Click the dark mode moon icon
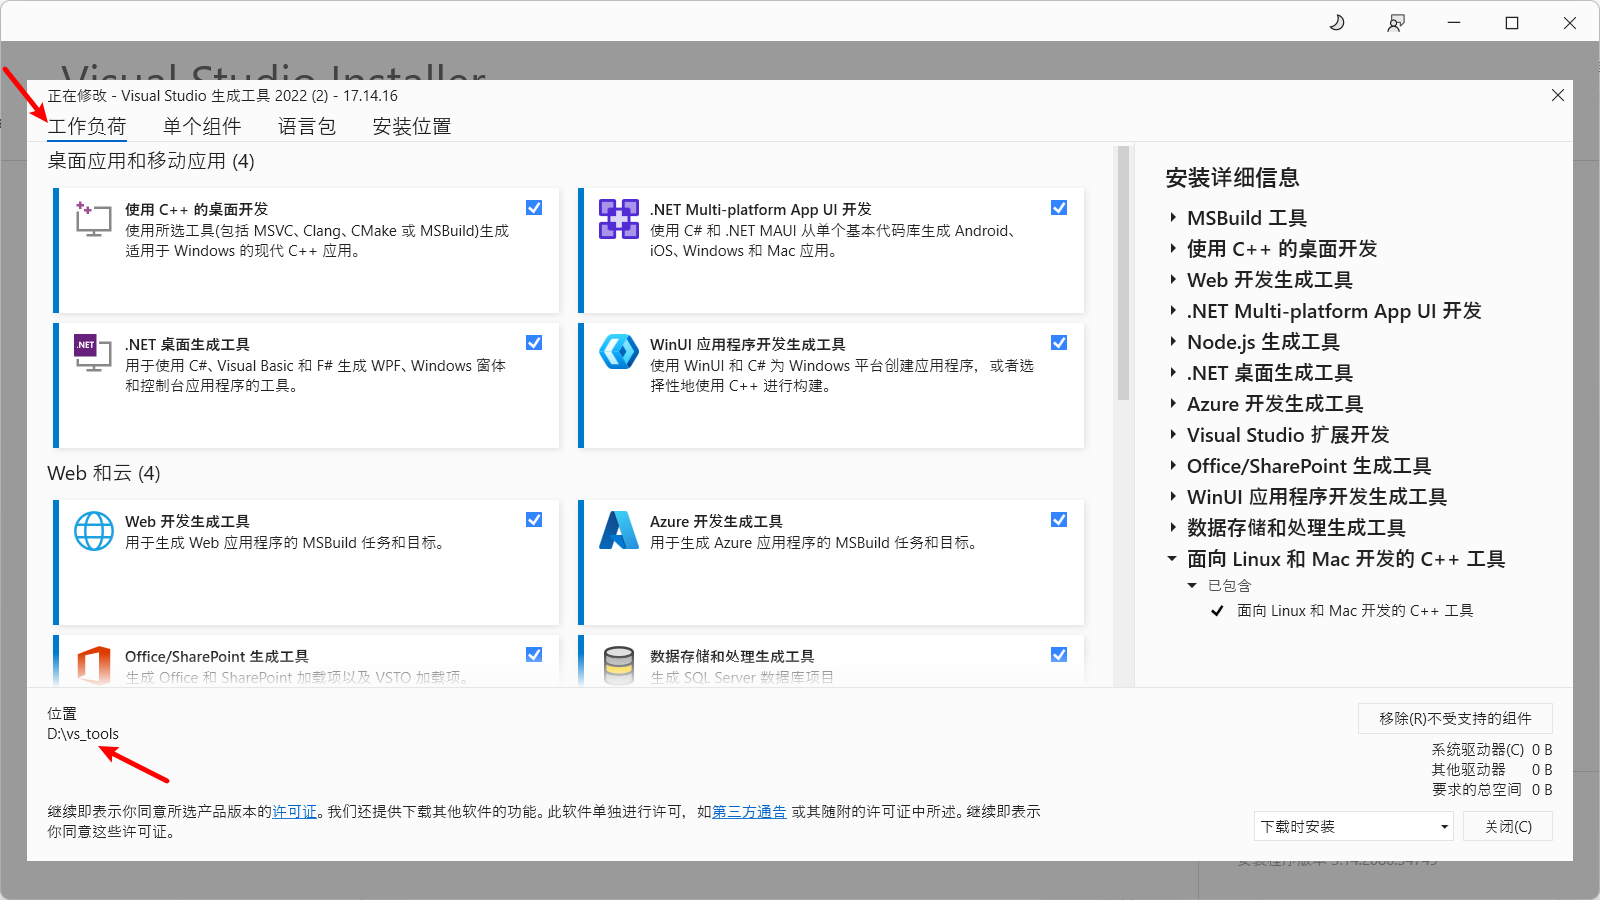 click(x=1337, y=22)
